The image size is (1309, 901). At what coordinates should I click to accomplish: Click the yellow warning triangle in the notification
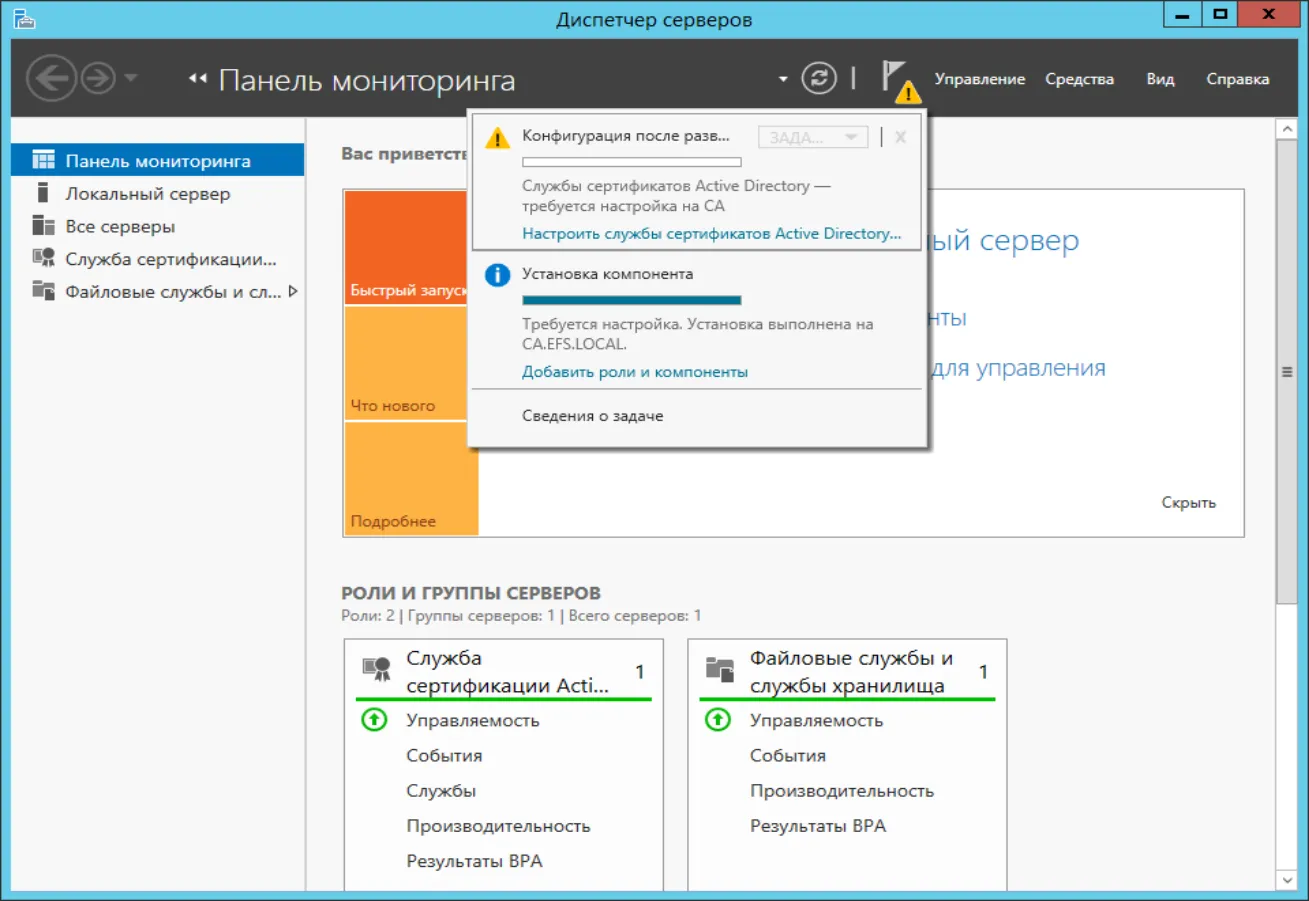click(x=497, y=138)
